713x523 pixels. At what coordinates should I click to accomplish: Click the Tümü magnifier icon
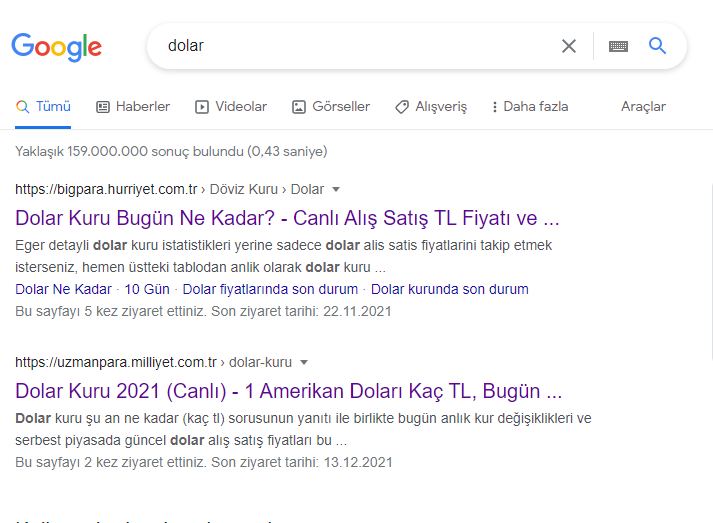pyautogui.click(x=23, y=106)
